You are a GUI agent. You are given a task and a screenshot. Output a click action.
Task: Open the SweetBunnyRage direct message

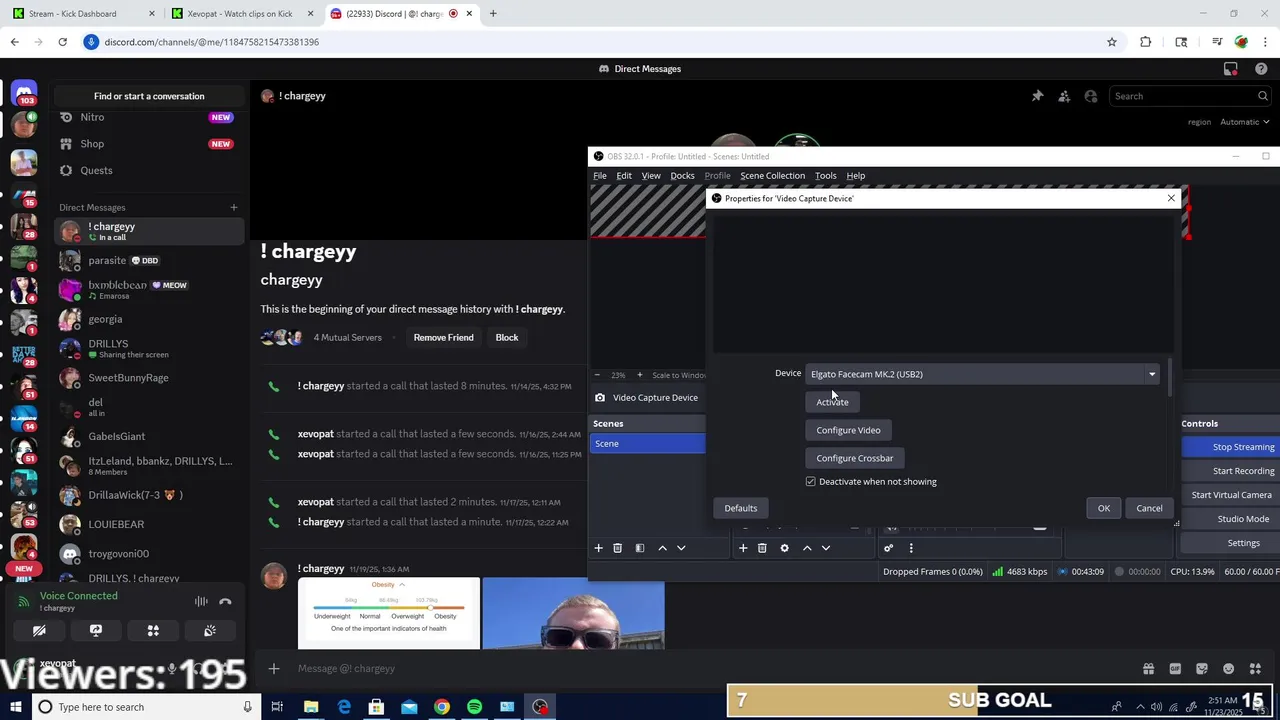[149, 378]
